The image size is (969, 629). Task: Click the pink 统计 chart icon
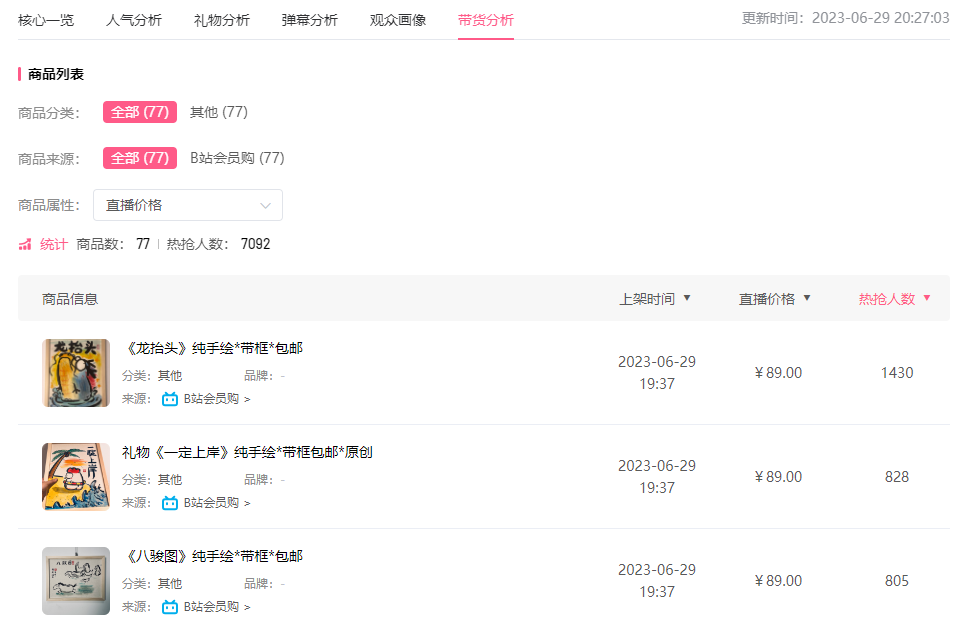25,245
